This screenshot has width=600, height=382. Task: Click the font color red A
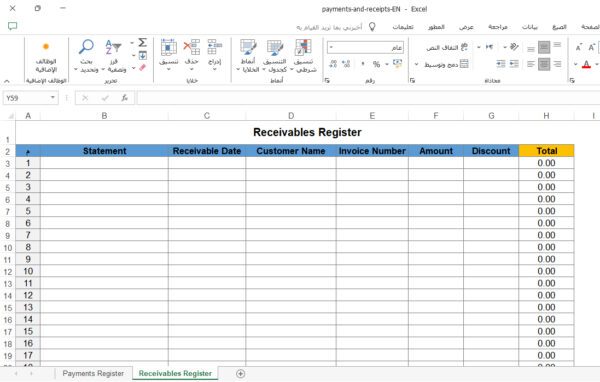coord(586,64)
